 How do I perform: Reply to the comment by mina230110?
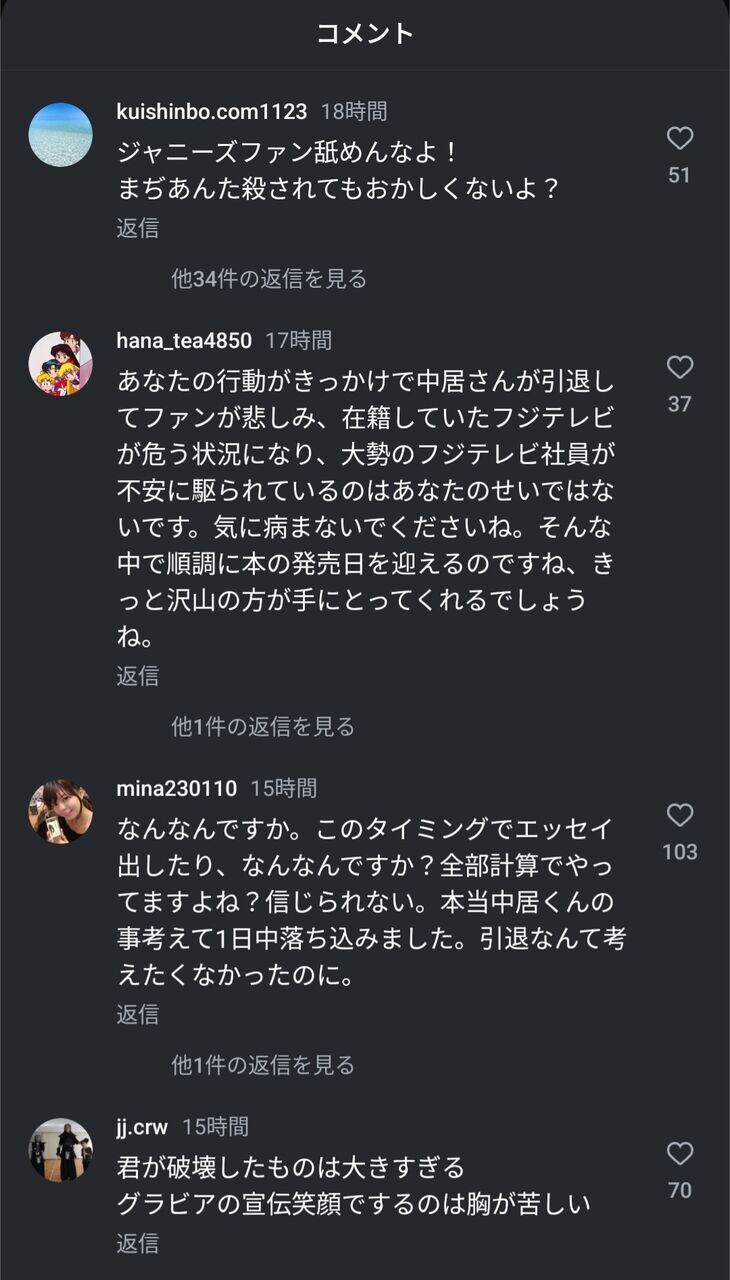coord(137,1014)
